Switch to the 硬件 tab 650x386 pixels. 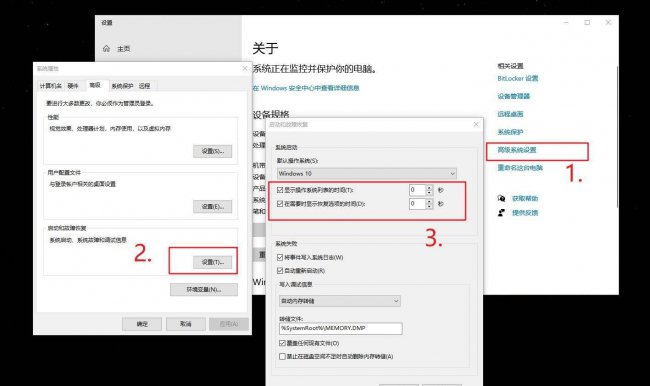point(73,86)
